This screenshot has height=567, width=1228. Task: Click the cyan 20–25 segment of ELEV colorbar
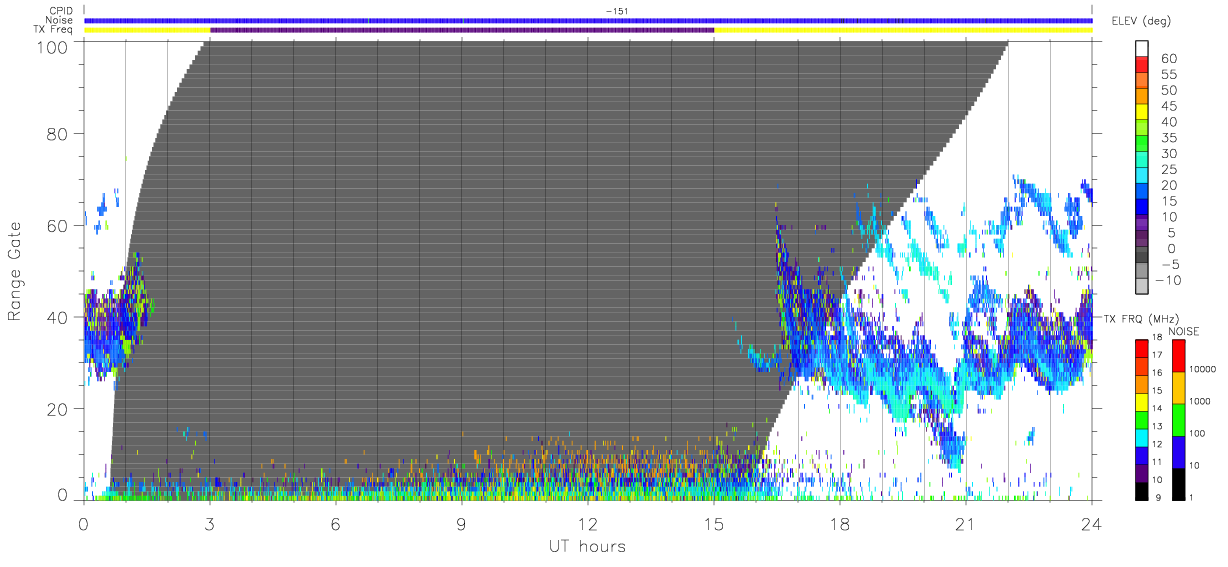(1142, 177)
